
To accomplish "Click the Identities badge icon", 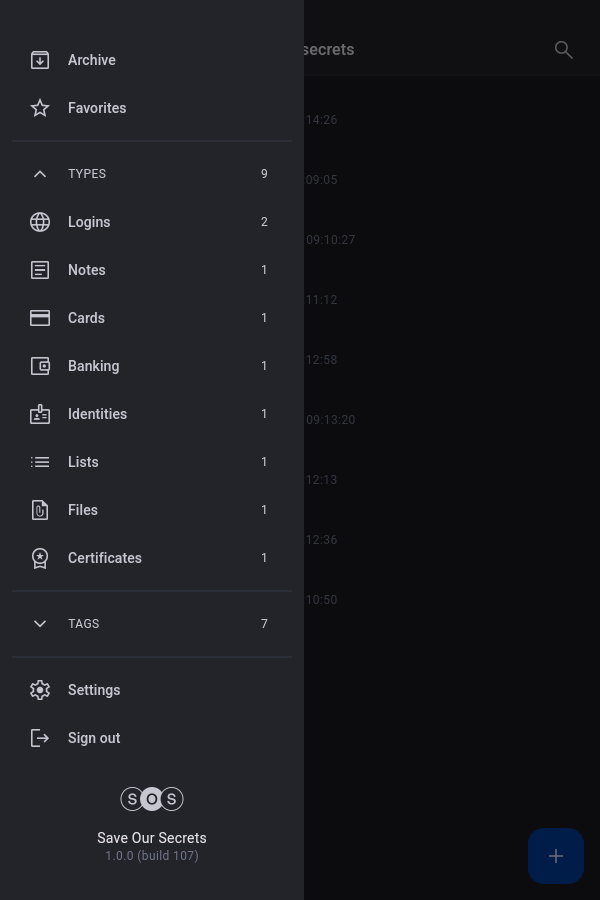I will click(40, 414).
